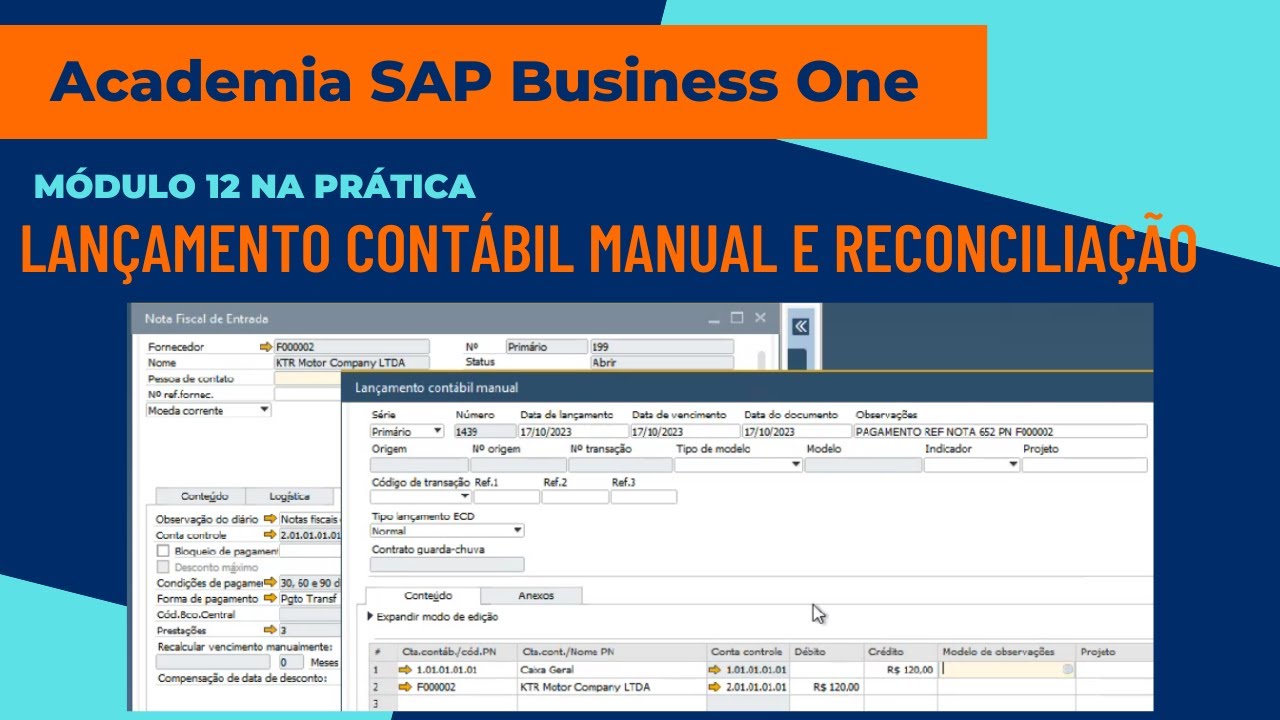Click the Nota Fiscal vertical scrollbar
Image resolution: width=1280 pixels, height=720 pixels.
(762, 362)
